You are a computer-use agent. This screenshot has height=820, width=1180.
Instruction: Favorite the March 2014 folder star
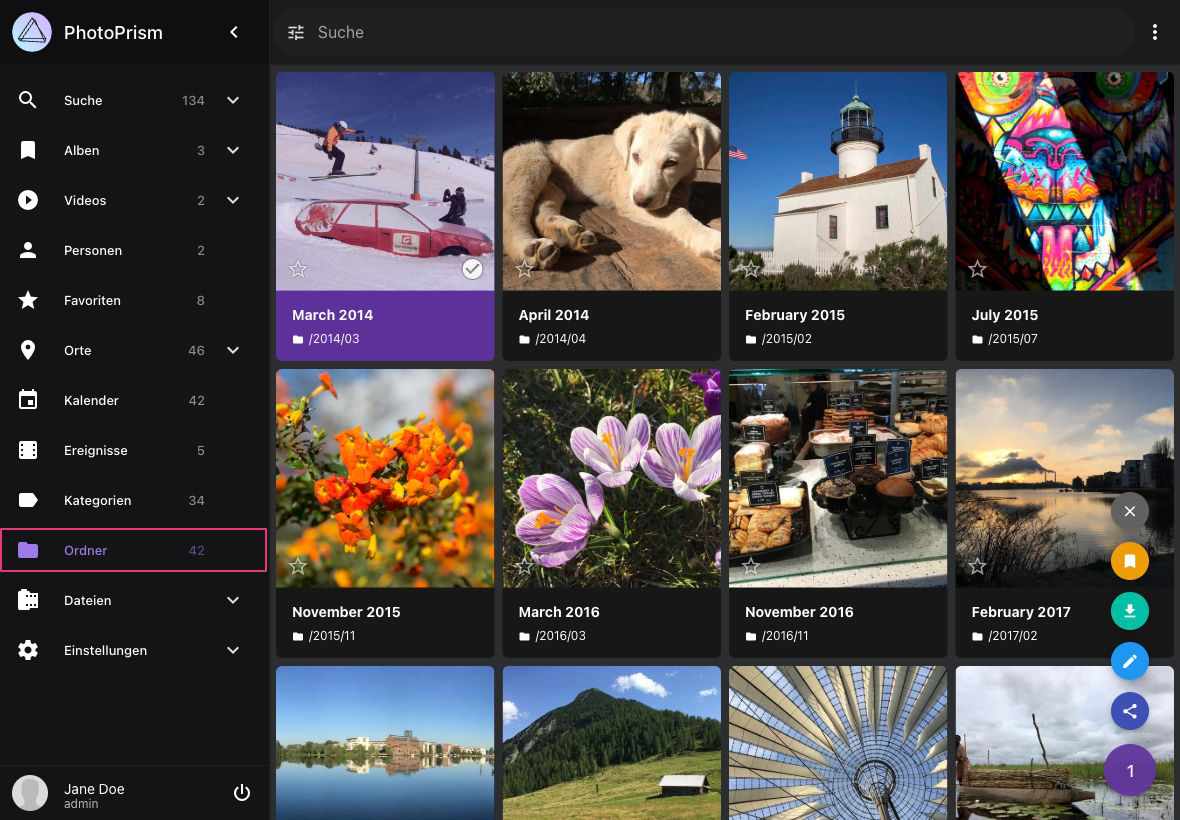coord(298,269)
